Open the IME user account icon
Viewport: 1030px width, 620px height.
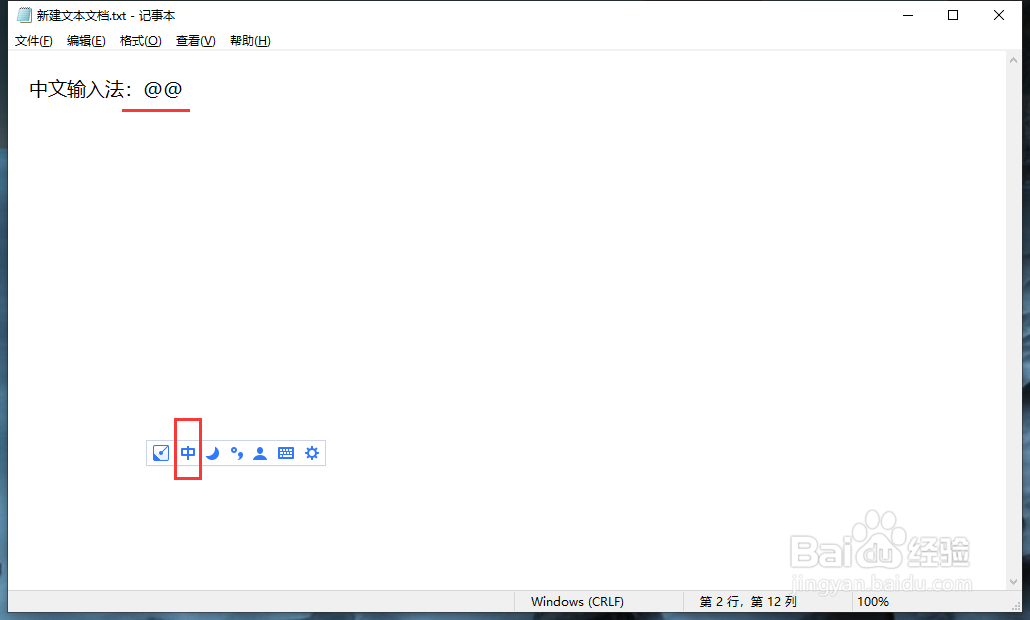pos(260,453)
